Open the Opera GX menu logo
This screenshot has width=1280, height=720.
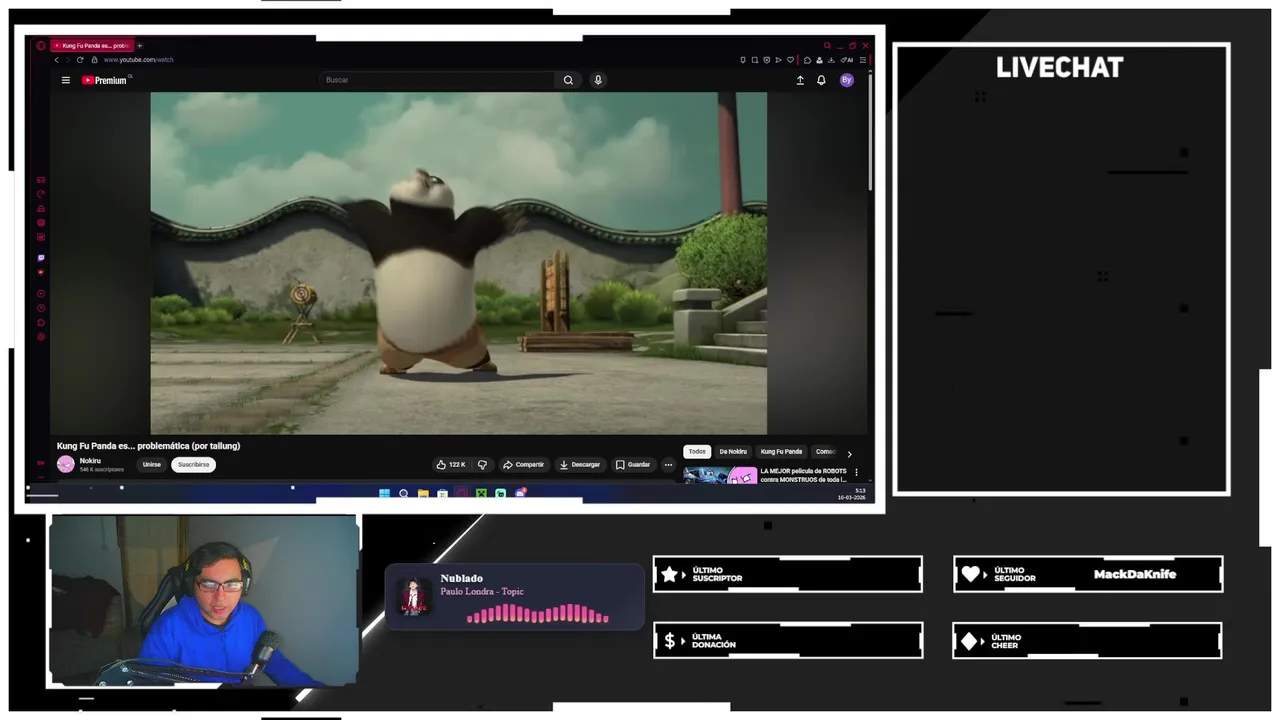41,46
